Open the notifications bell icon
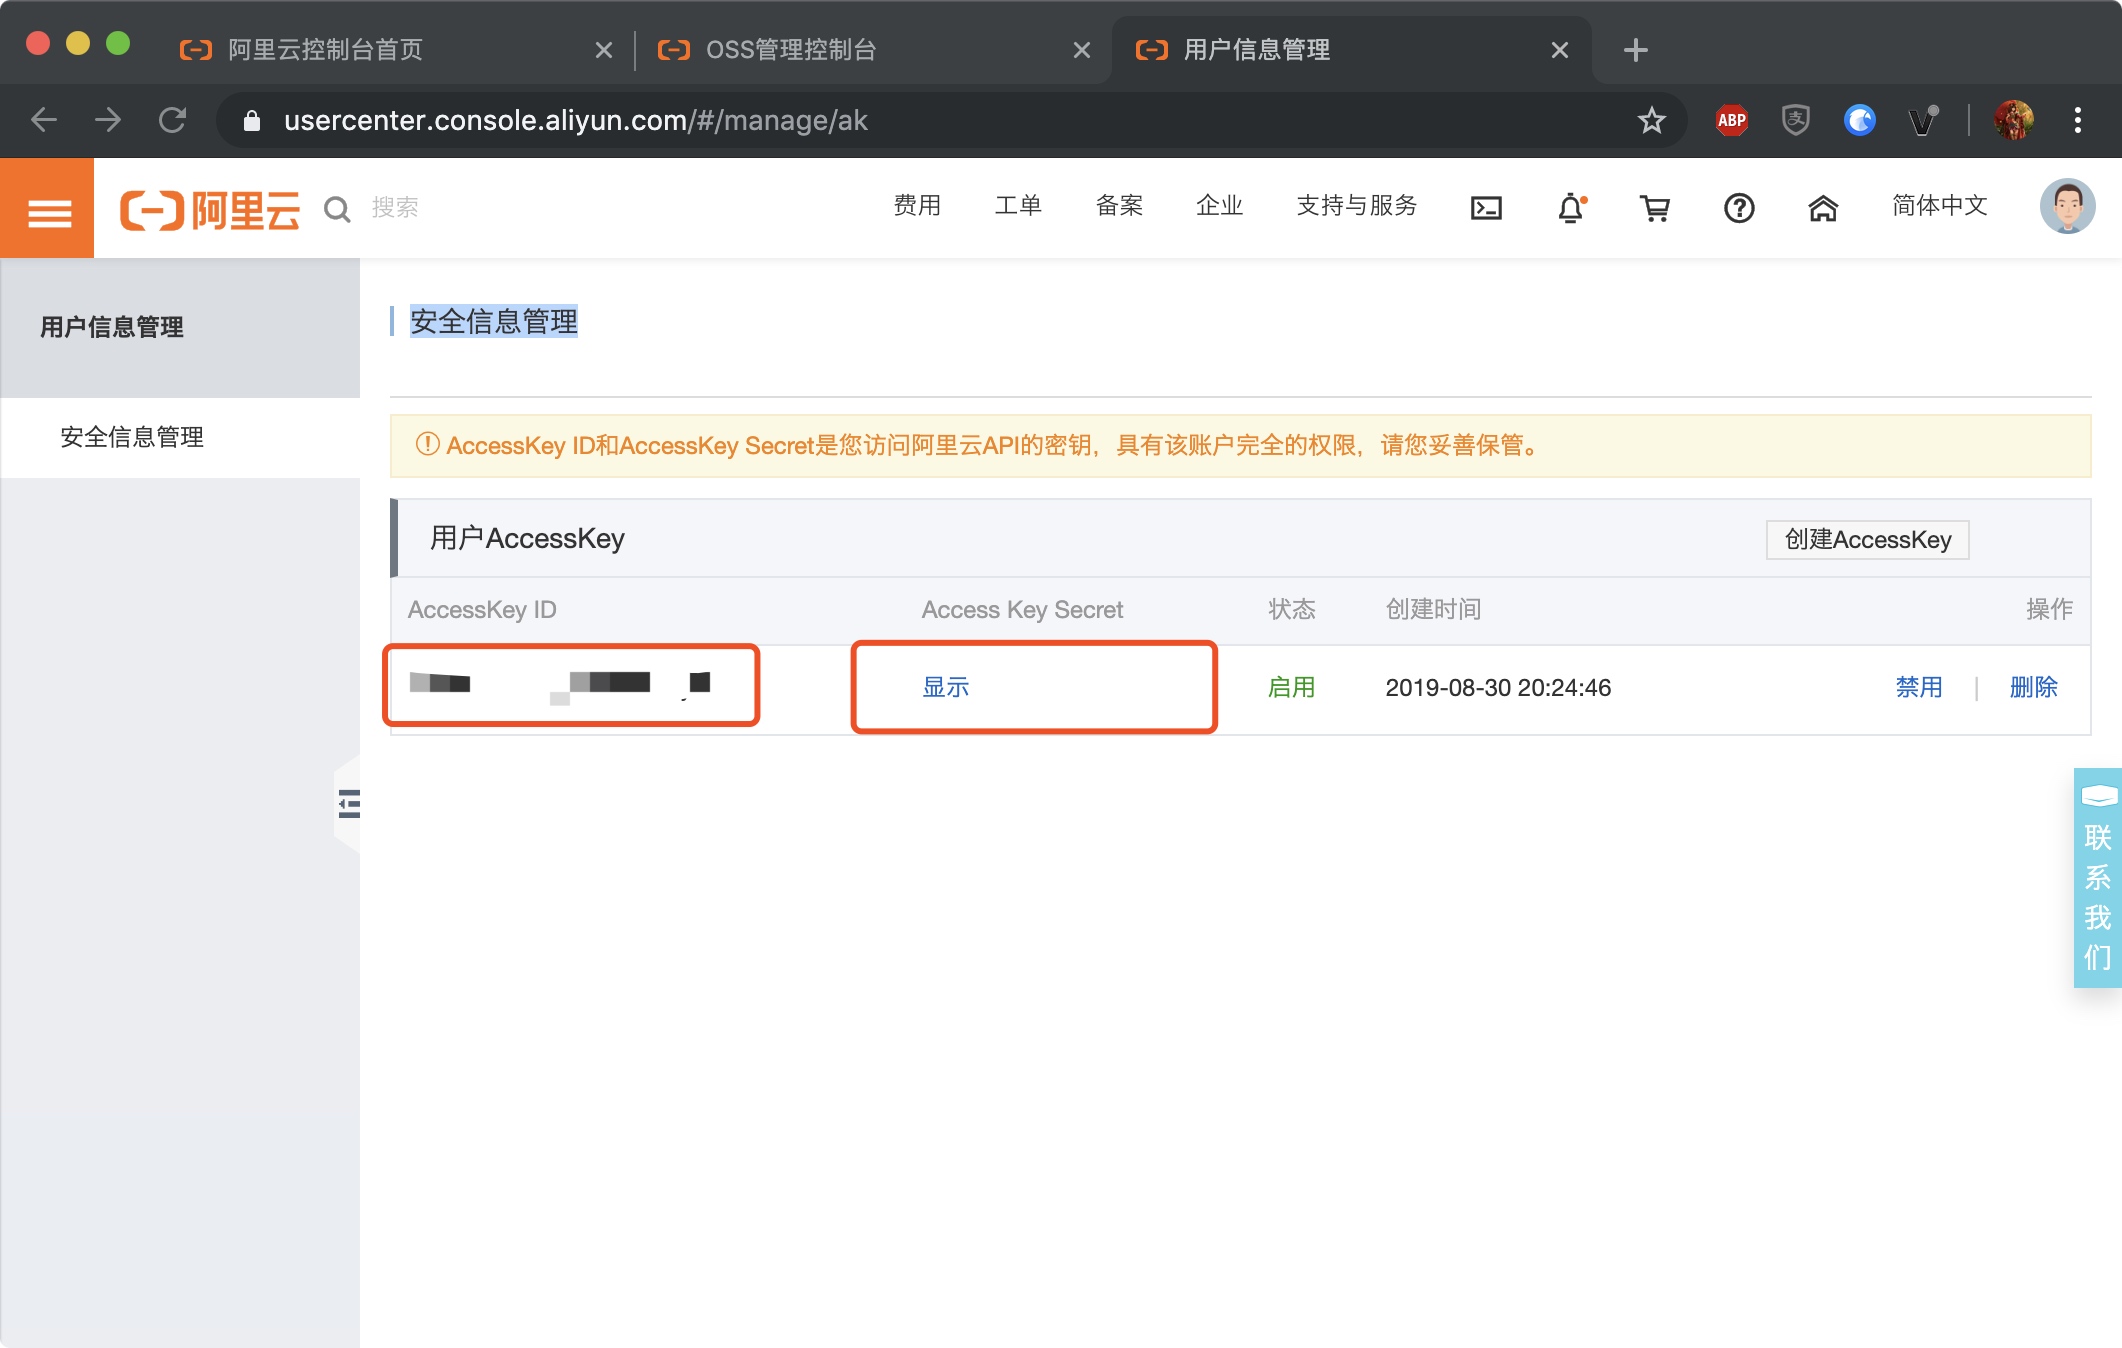Viewport: 2122px width, 1348px height. pos(1570,208)
